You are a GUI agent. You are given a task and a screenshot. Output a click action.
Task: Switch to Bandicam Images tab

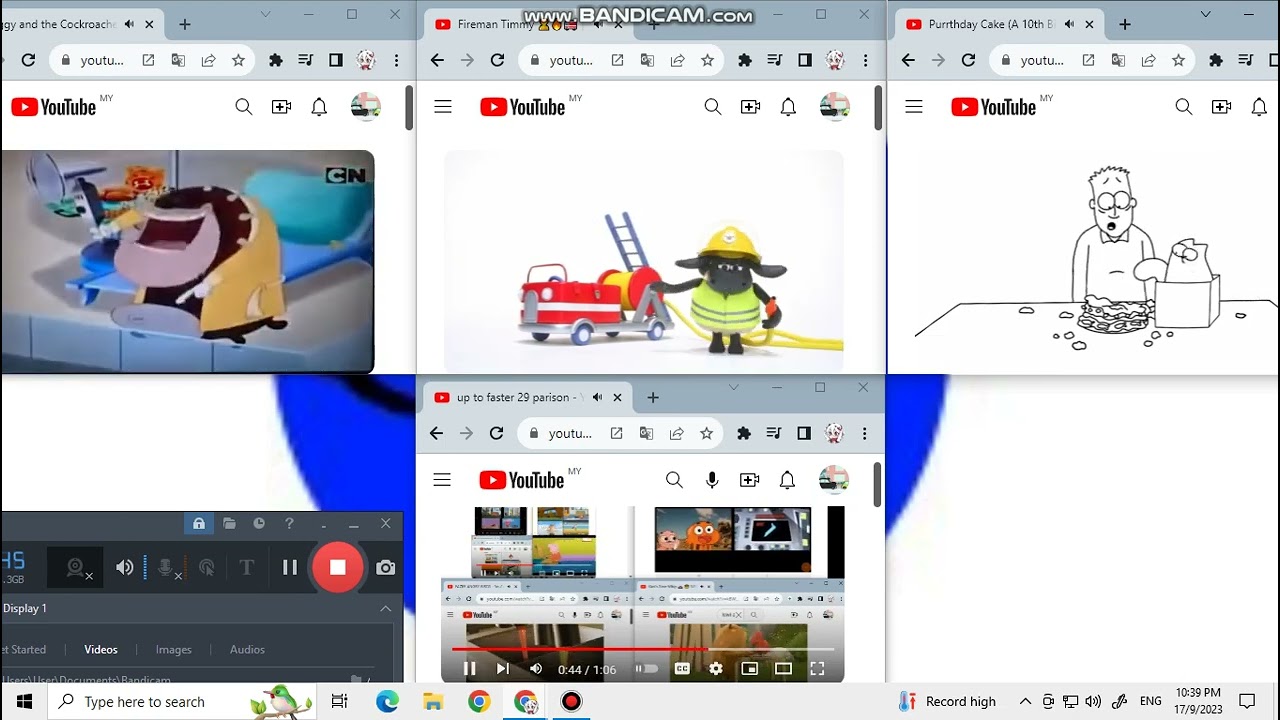pos(173,649)
